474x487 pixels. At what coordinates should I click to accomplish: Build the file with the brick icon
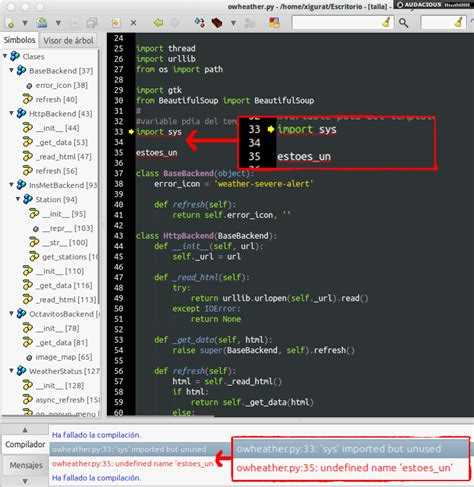[x=217, y=23]
